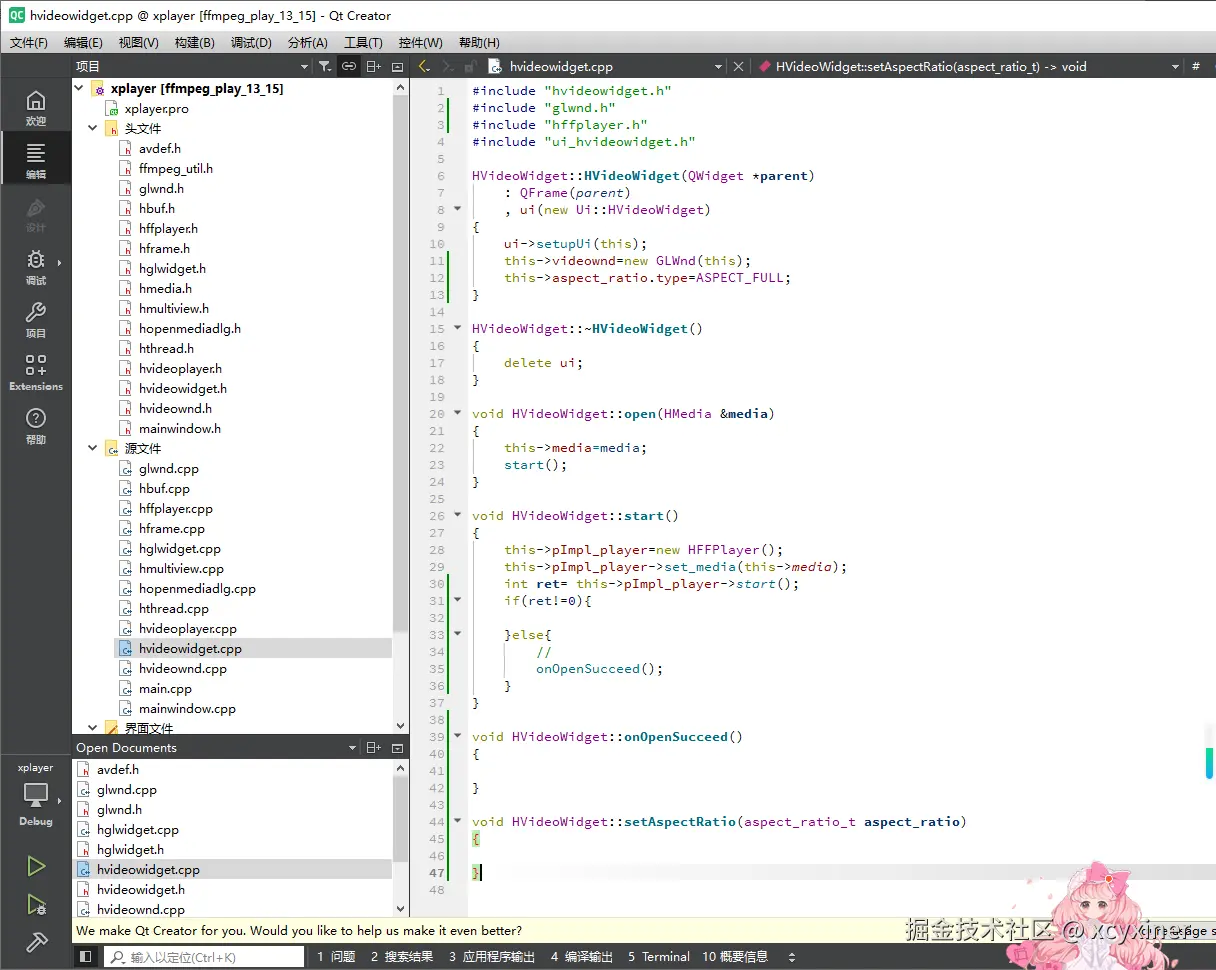This screenshot has height=970, width=1216.
Task: Open the xplayer Debug kit selector
Action: [x=36, y=795]
